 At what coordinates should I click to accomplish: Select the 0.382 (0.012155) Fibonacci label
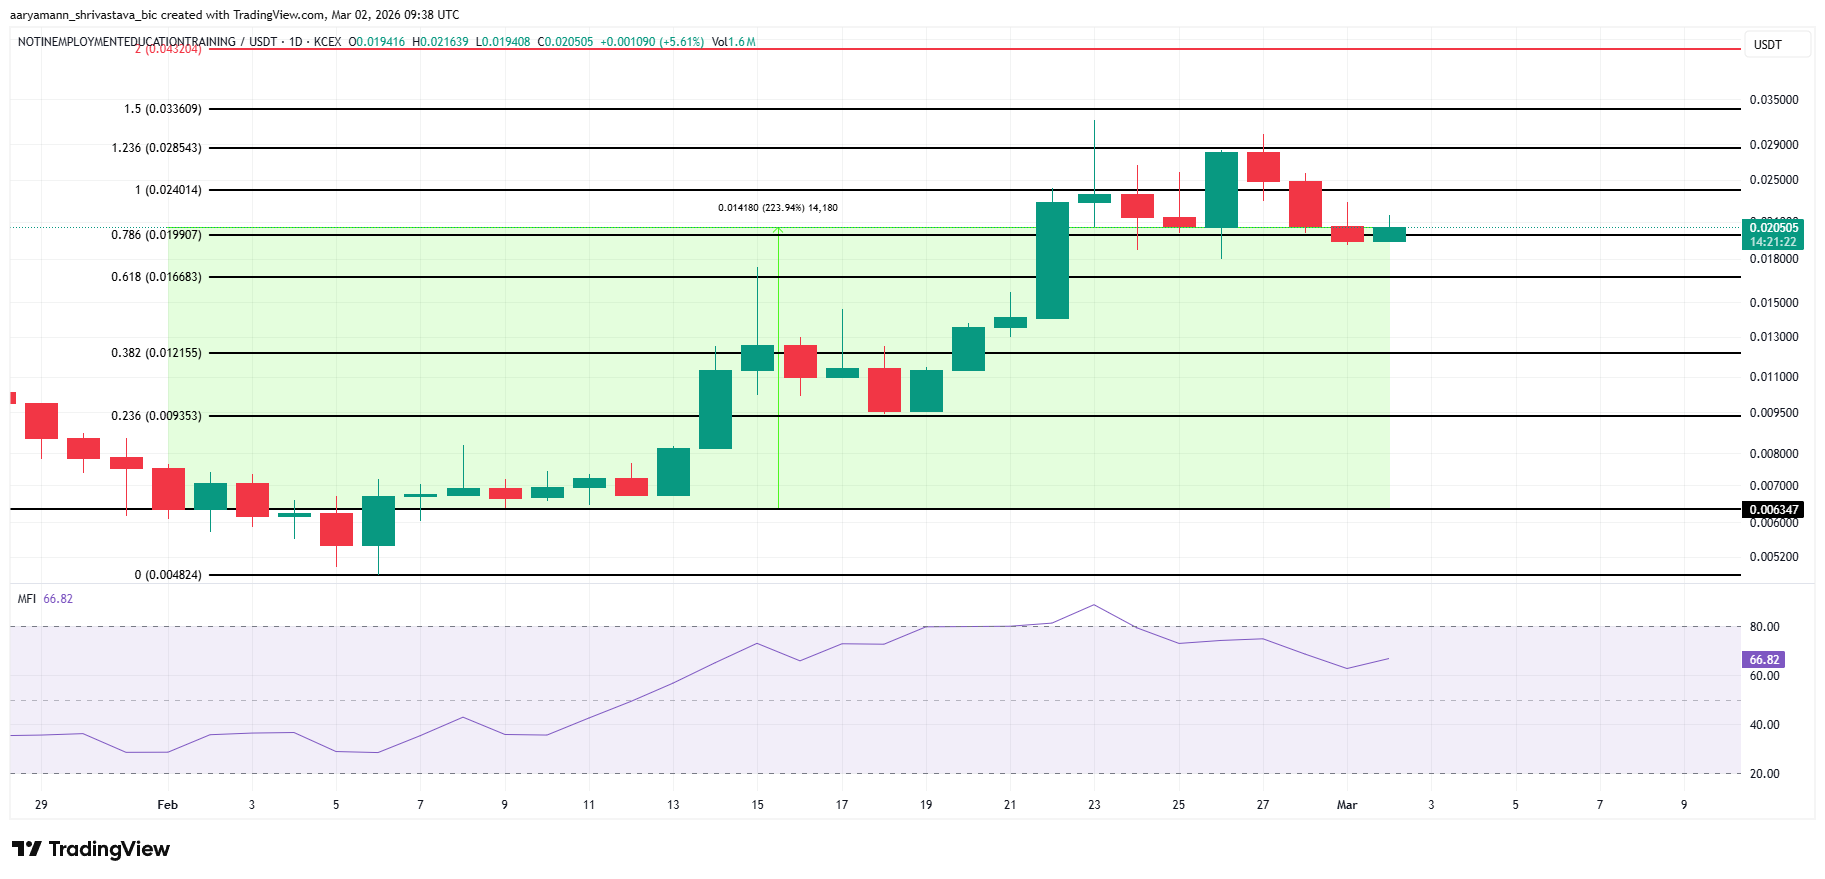tap(156, 353)
